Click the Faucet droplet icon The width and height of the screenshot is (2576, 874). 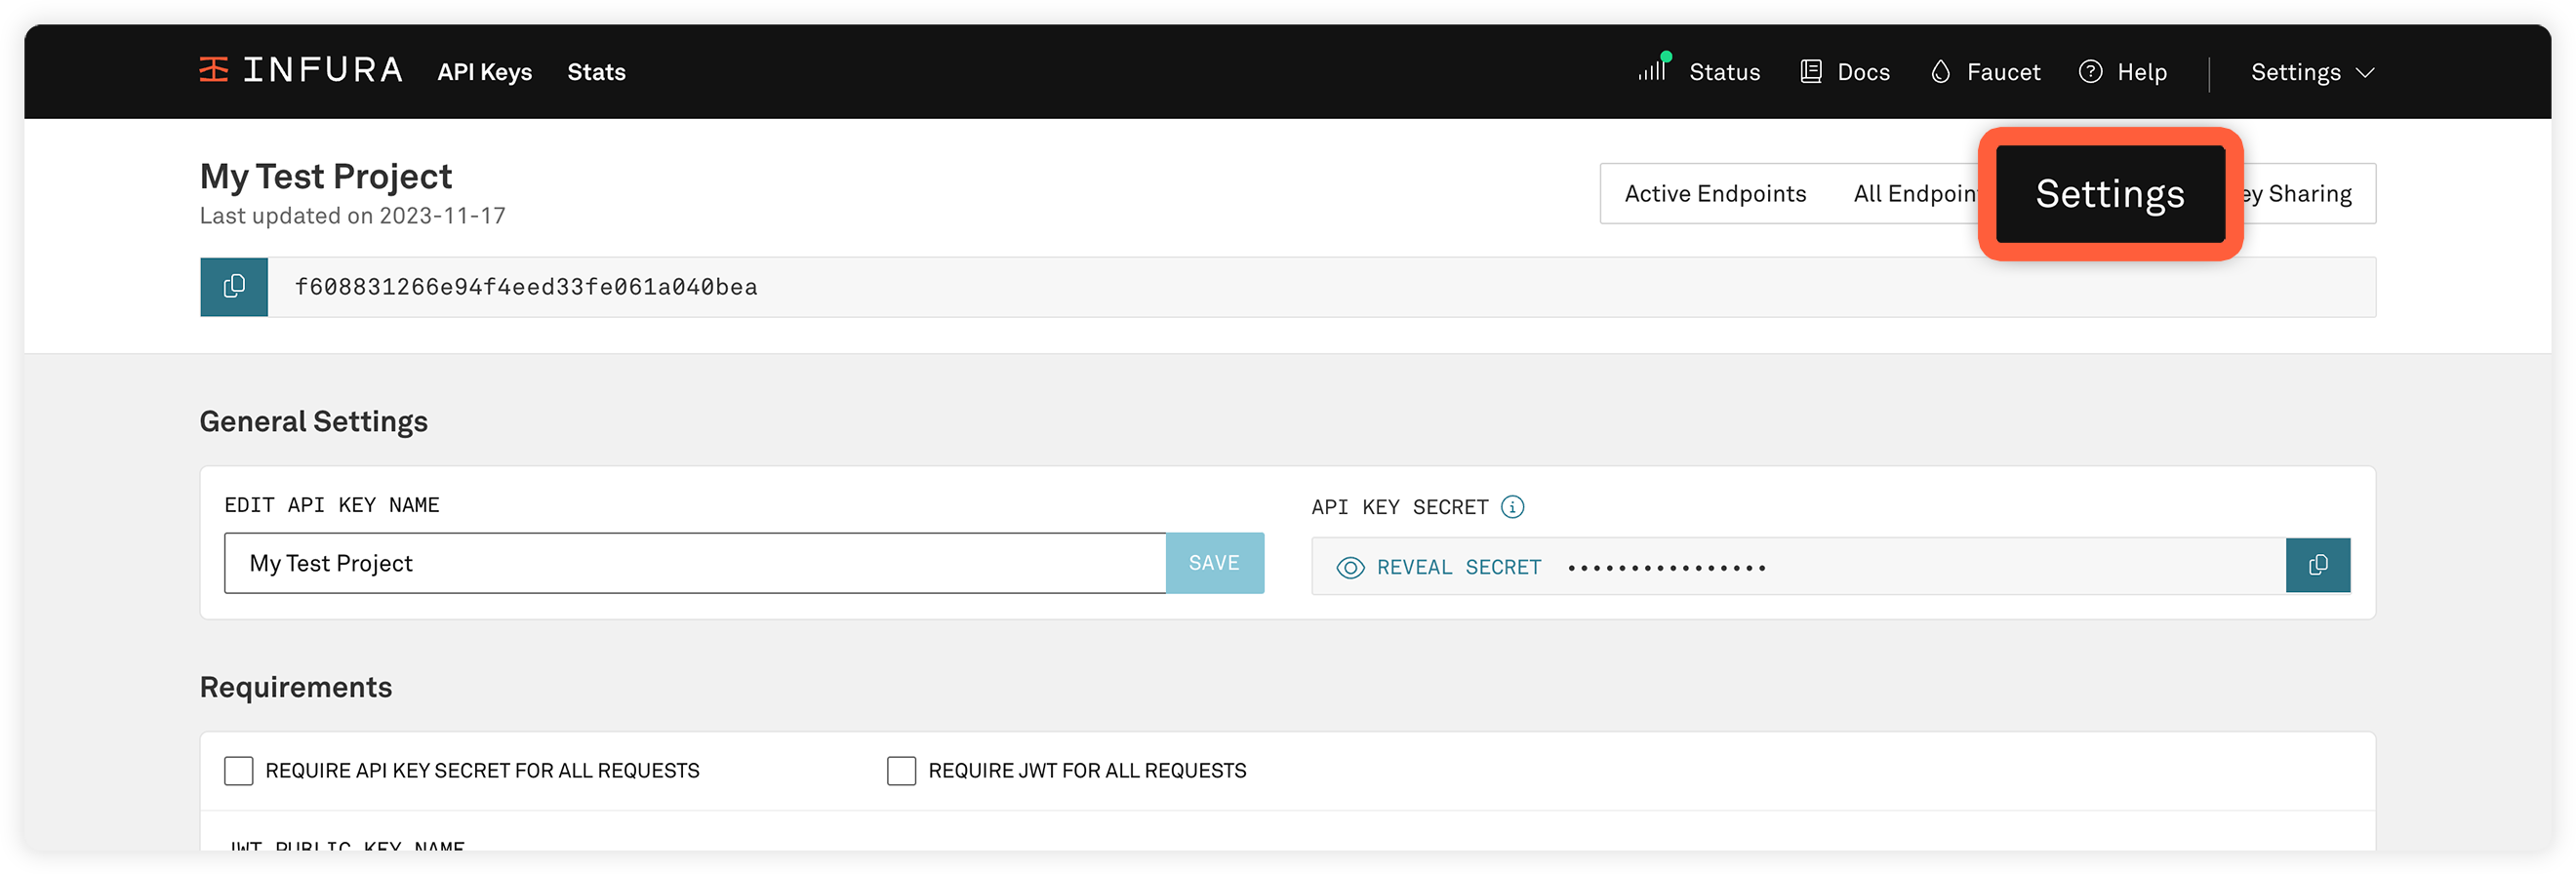click(1940, 71)
